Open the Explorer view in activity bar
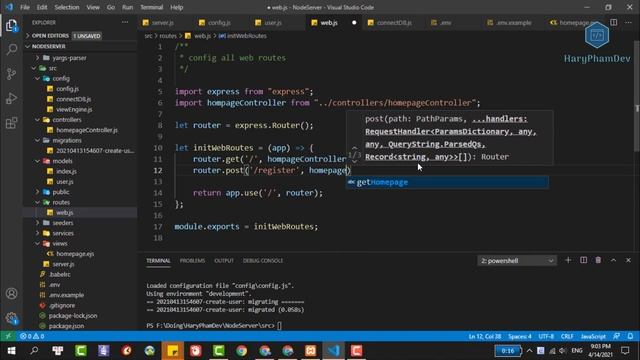The height and width of the screenshot is (360, 640). [x=11, y=25]
